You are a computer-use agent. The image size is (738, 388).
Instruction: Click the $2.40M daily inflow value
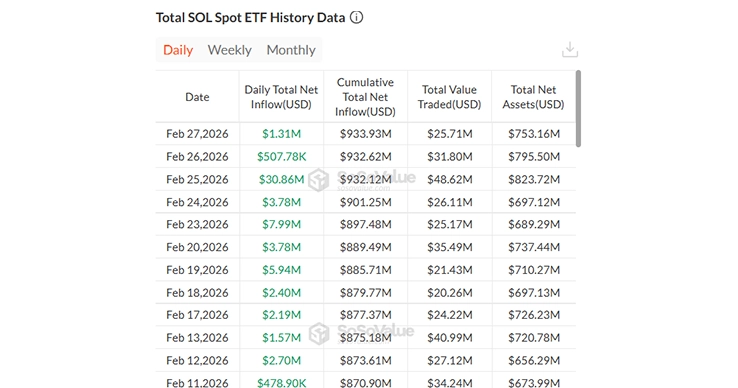click(281, 292)
